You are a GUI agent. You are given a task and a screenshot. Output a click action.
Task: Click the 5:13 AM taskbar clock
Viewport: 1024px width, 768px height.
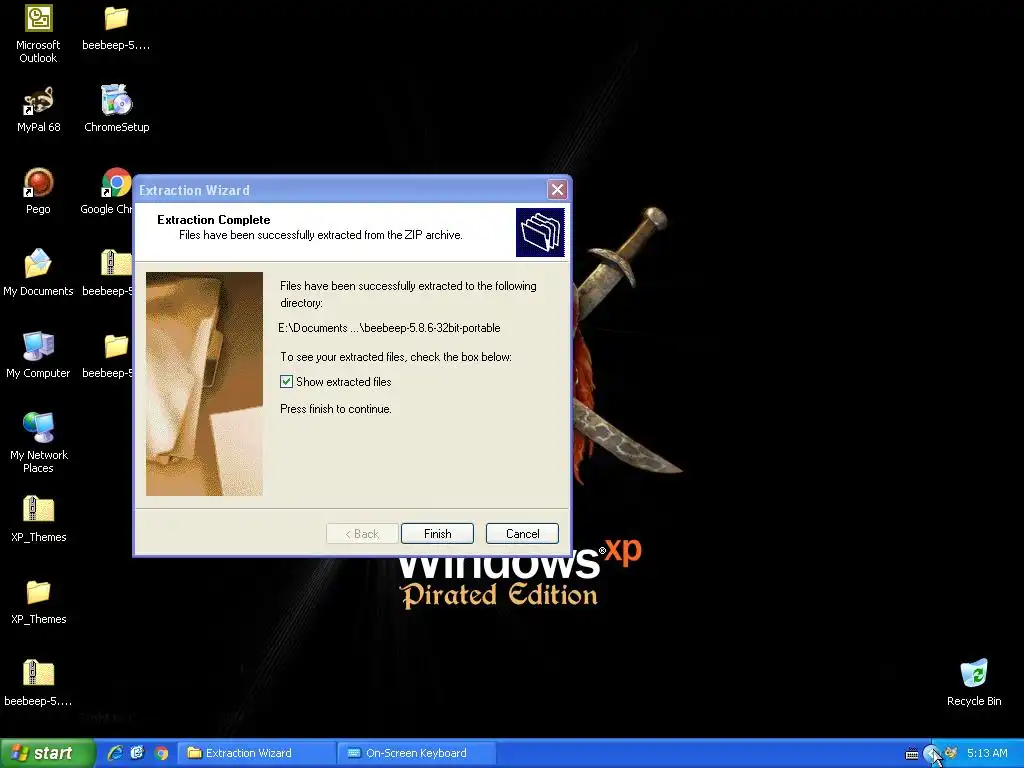tap(987, 753)
